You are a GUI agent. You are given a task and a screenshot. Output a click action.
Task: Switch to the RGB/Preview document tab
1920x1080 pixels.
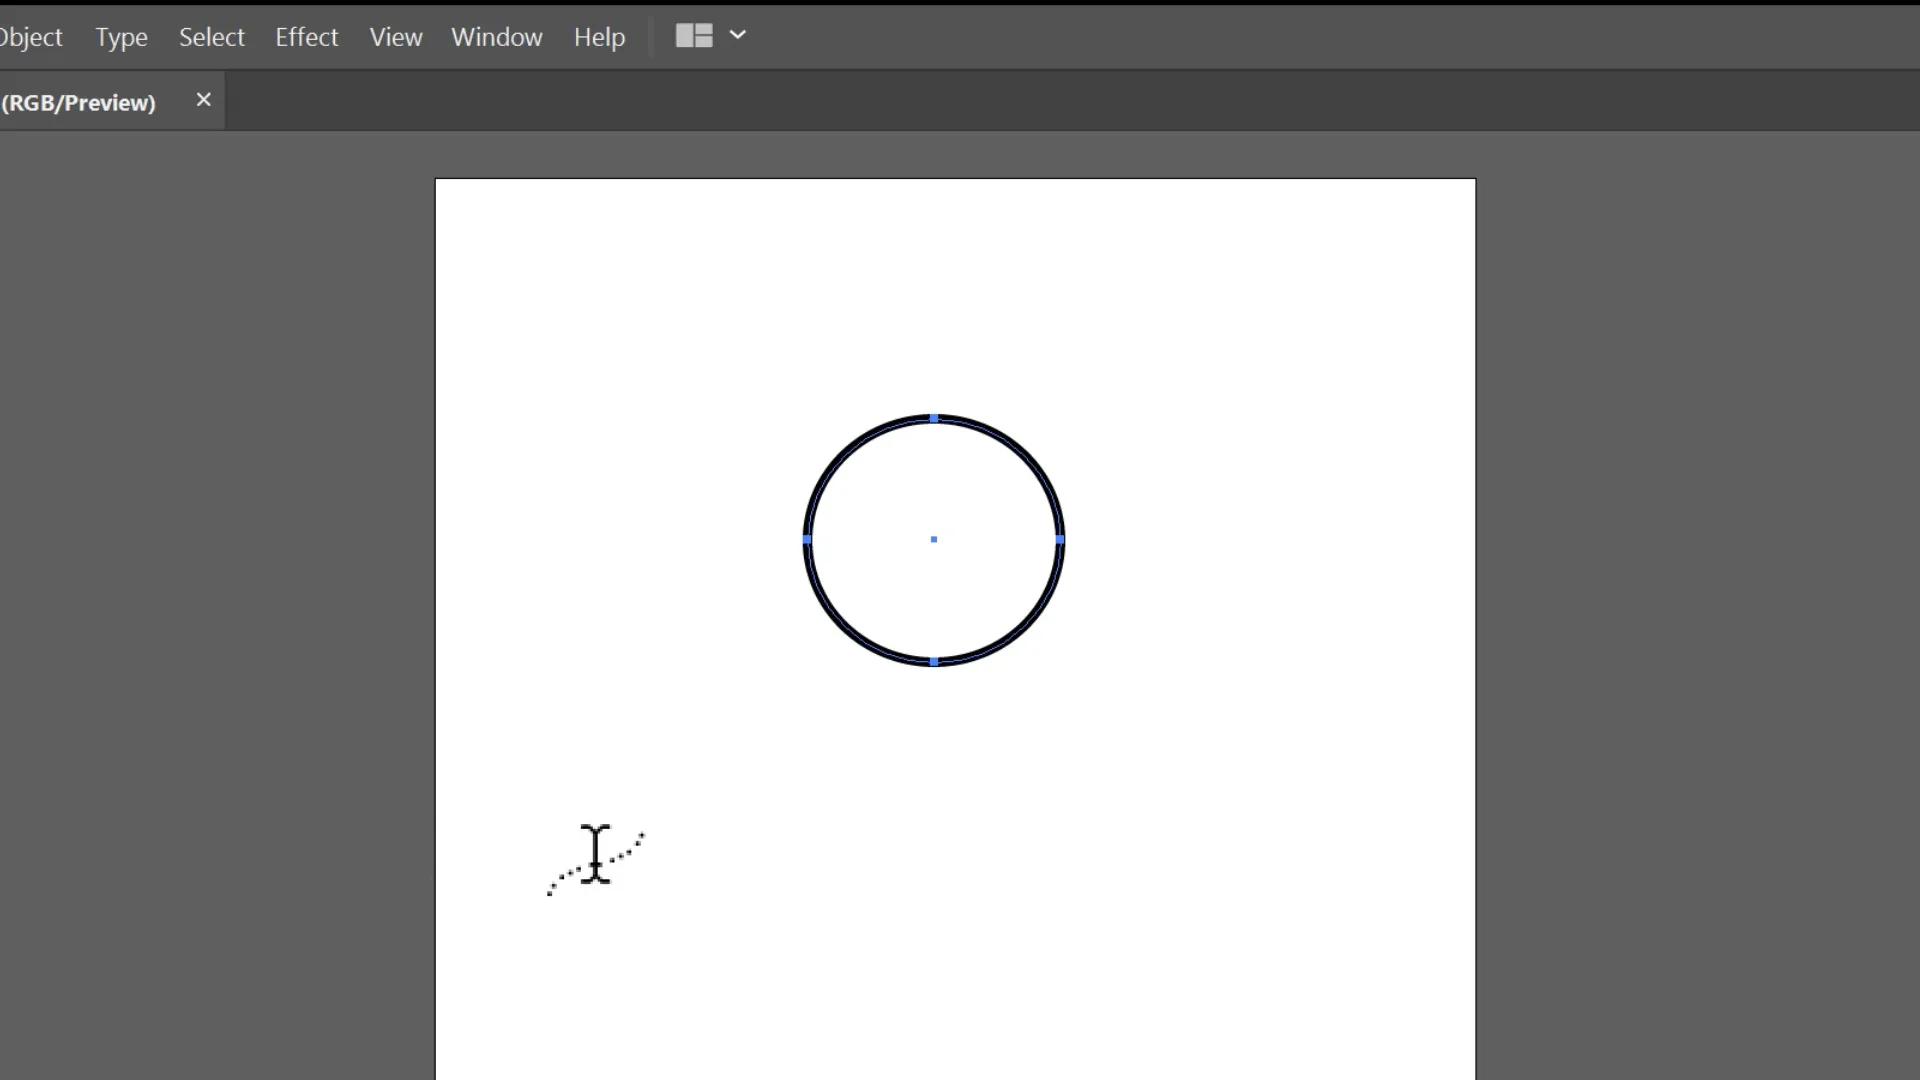80,101
